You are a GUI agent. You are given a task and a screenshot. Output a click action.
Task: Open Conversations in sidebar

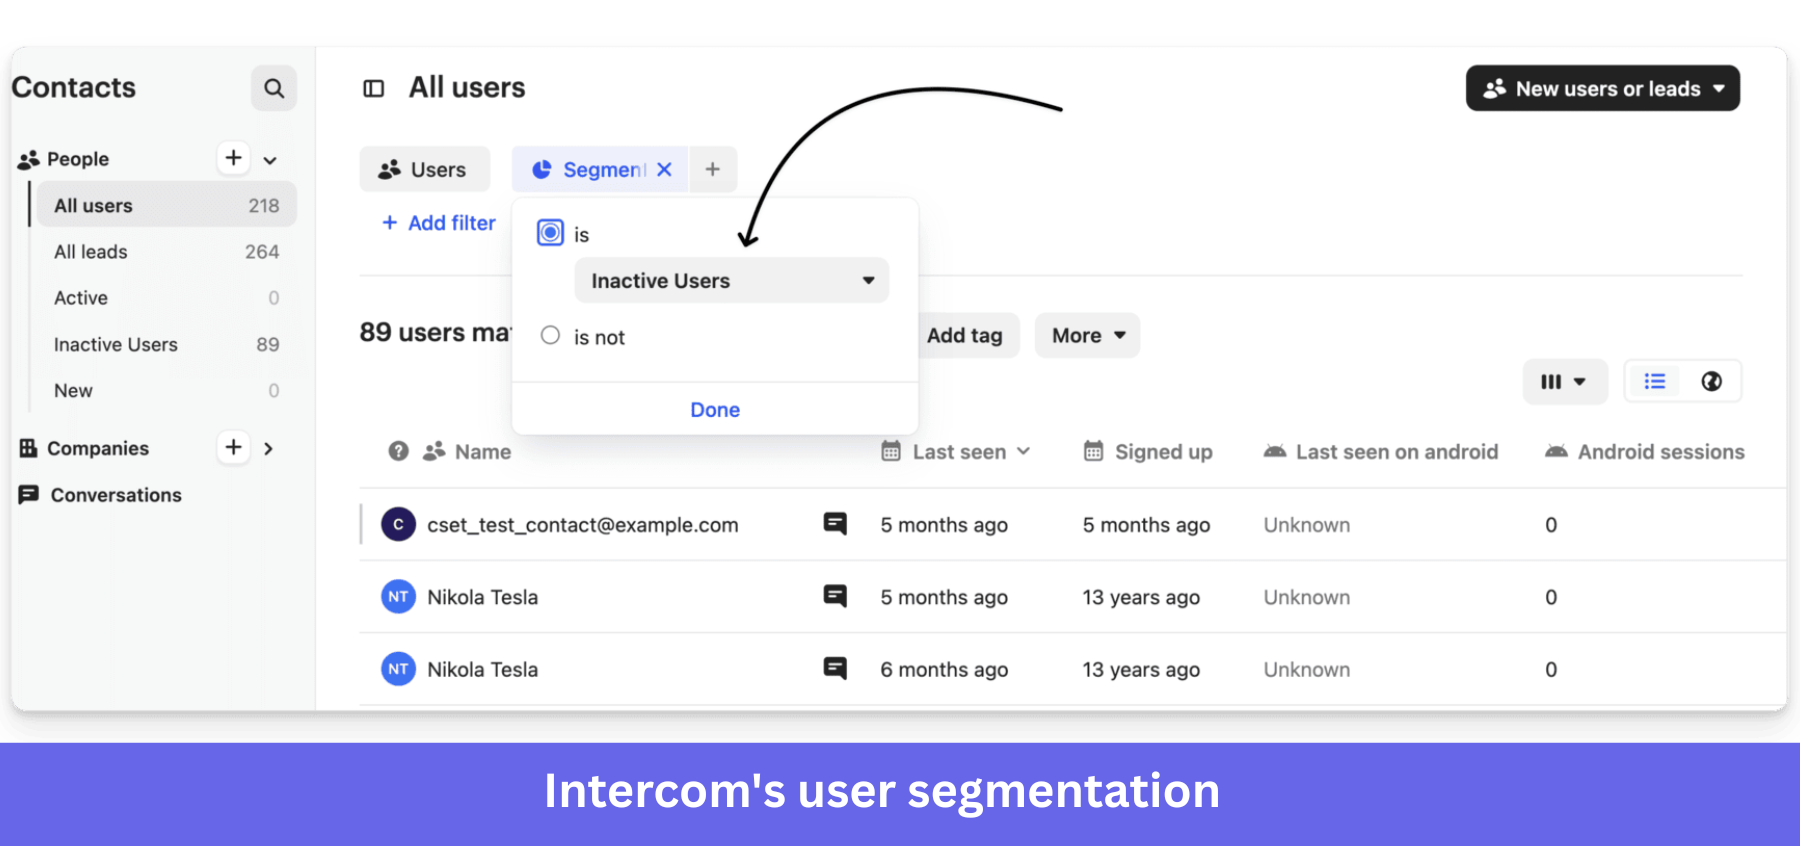(x=116, y=495)
